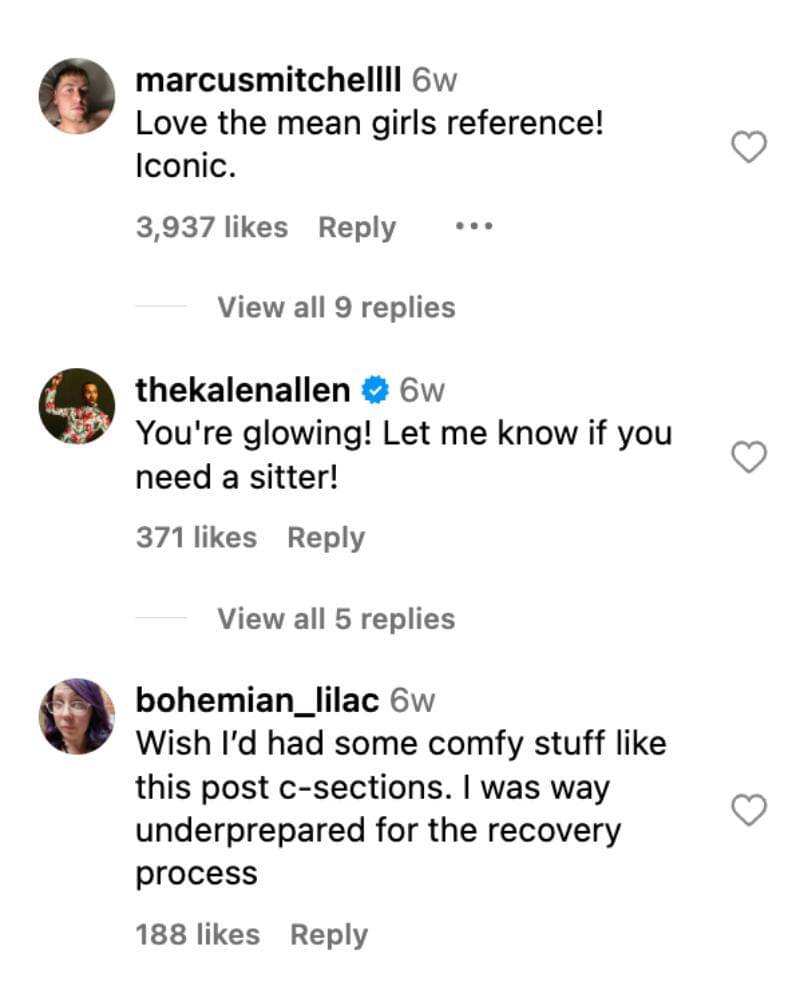Click the verified badge next to thekalenallen
This screenshot has width=800, height=999.
tap(374, 389)
